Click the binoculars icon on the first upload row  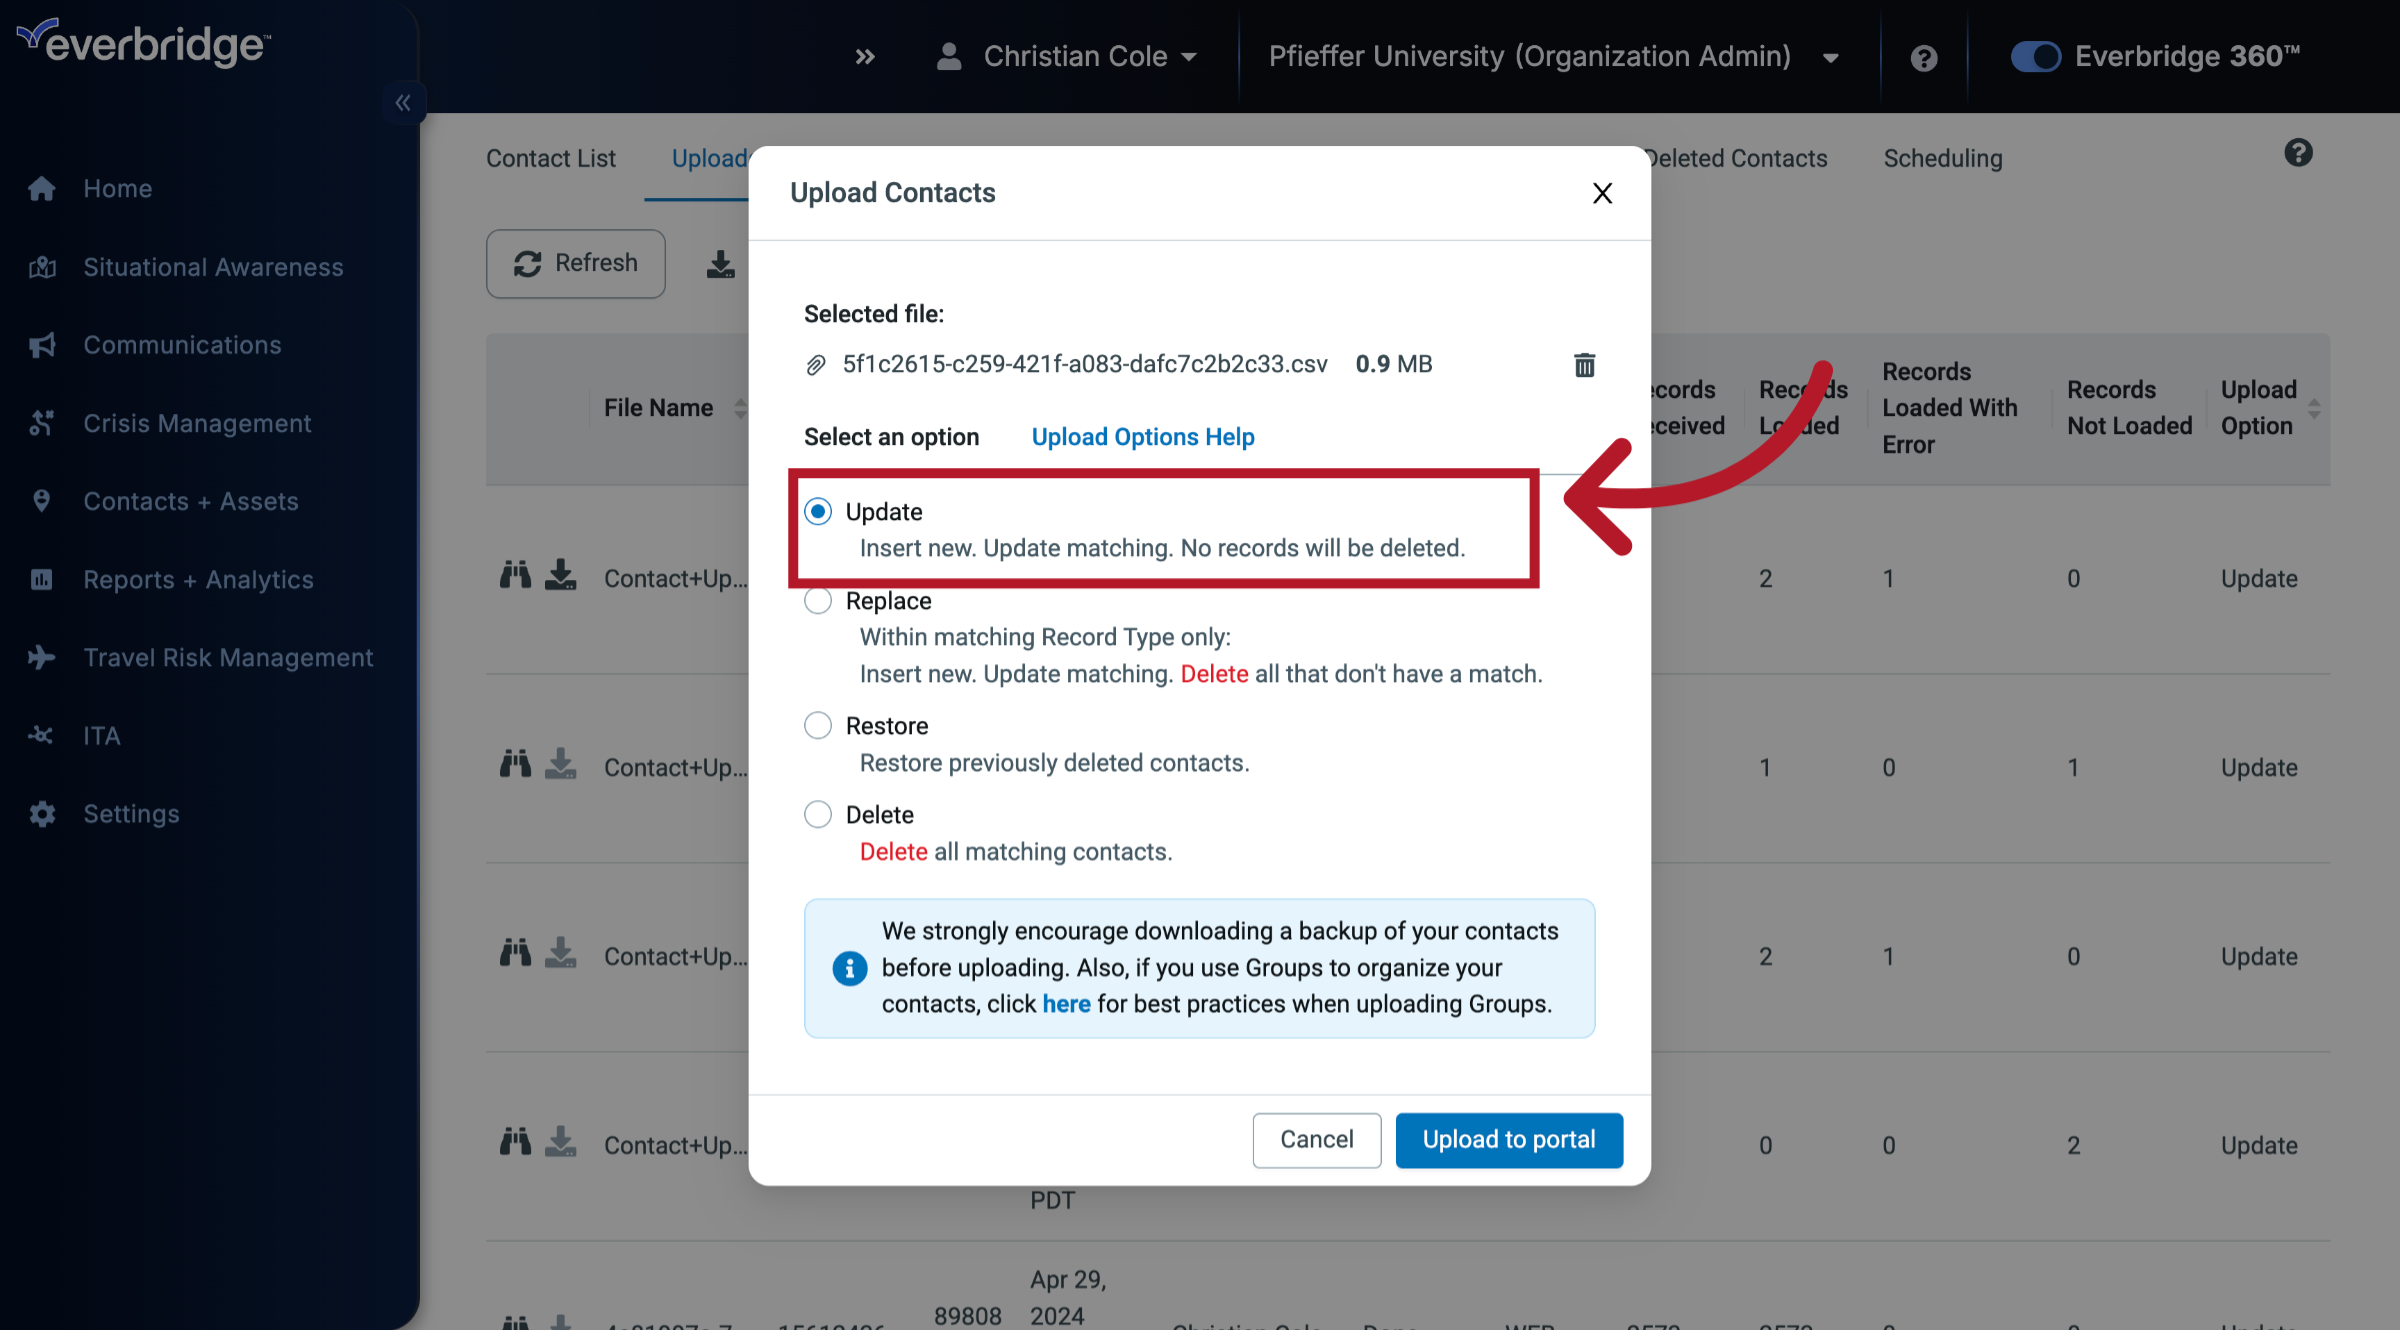point(515,575)
